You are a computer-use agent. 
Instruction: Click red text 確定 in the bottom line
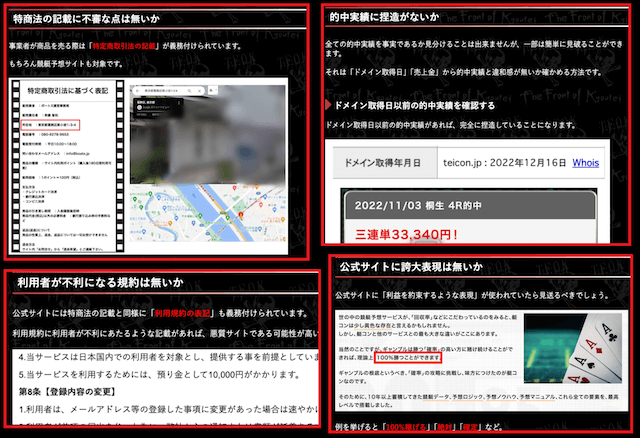point(470,427)
